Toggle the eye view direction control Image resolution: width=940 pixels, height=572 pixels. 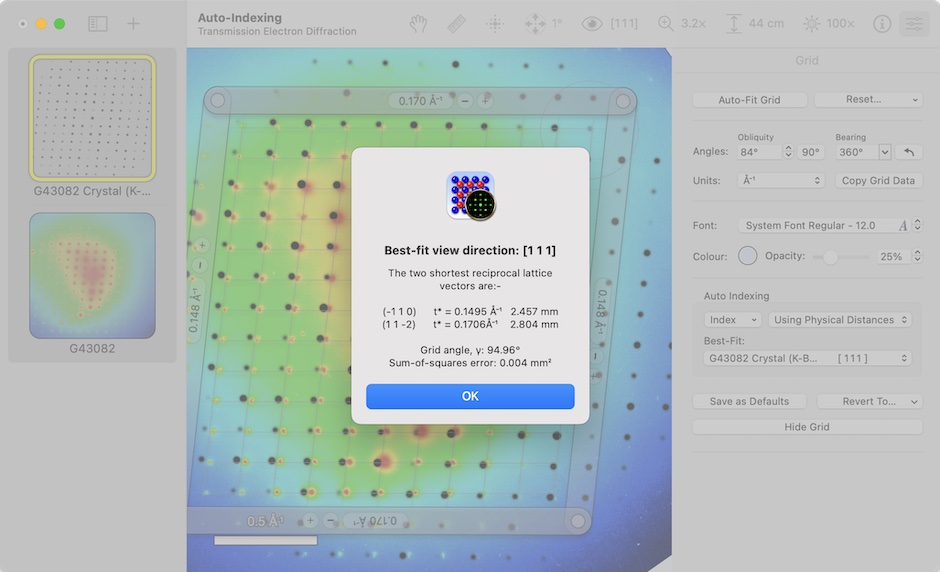click(592, 24)
